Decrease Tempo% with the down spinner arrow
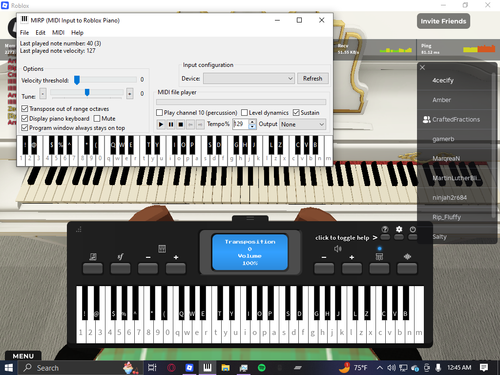The height and width of the screenshot is (375, 500). pos(252,127)
